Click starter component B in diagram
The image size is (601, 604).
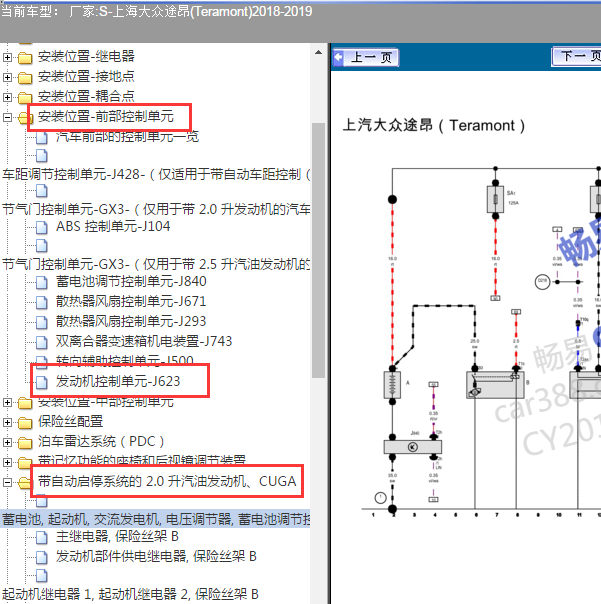click(x=495, y=384)
